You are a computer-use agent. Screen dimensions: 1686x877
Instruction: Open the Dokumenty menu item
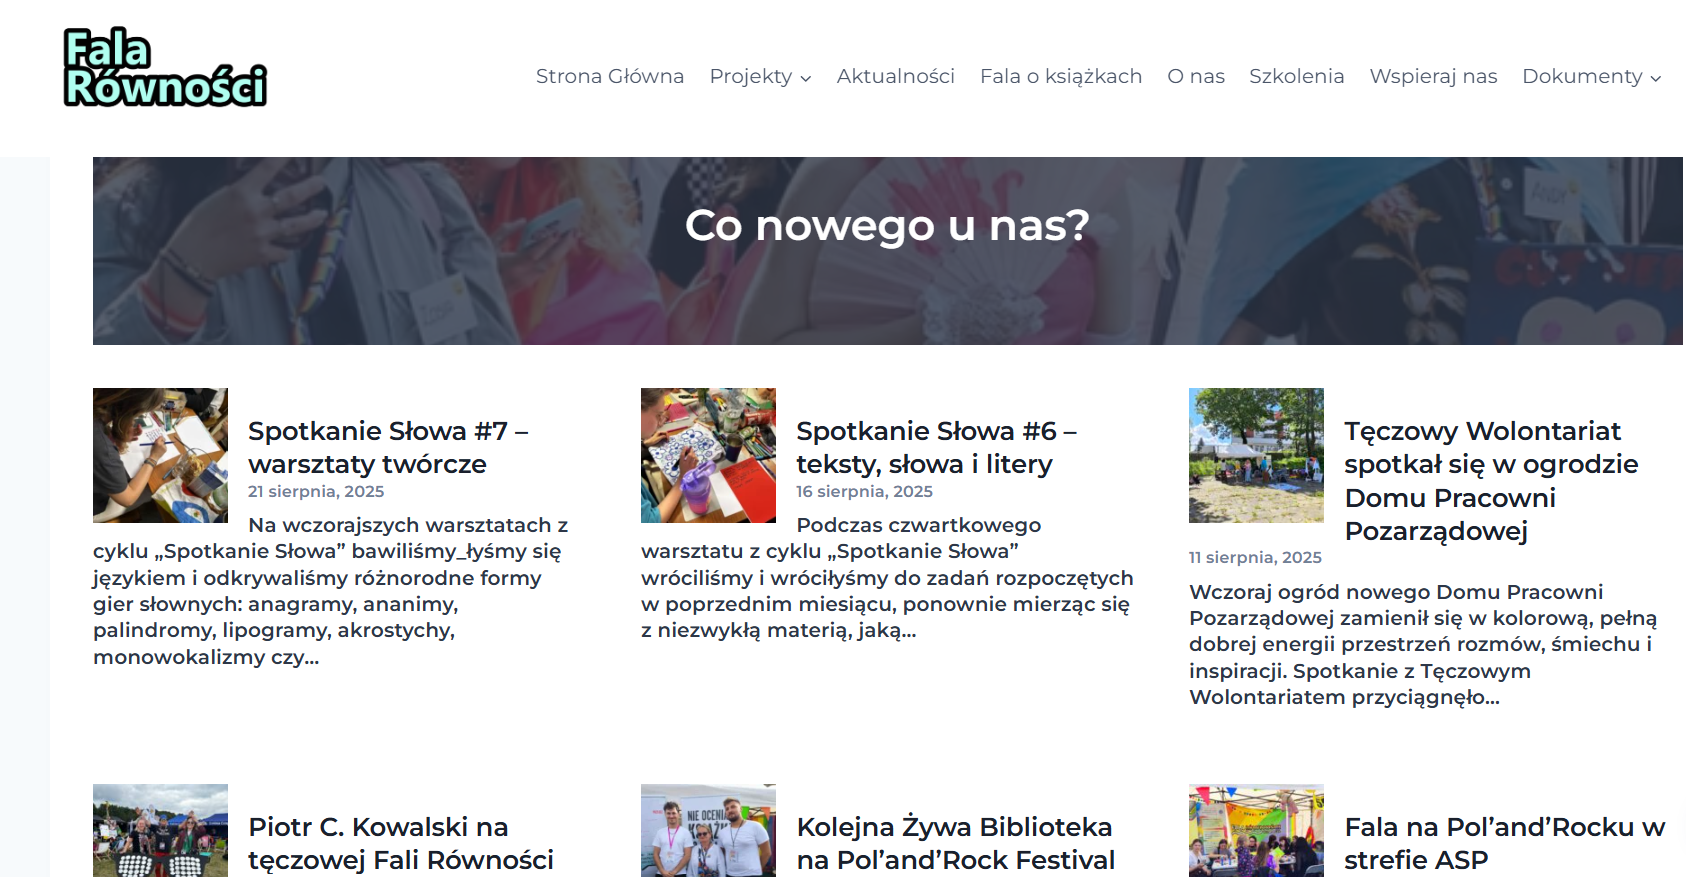pos(1582,76)
